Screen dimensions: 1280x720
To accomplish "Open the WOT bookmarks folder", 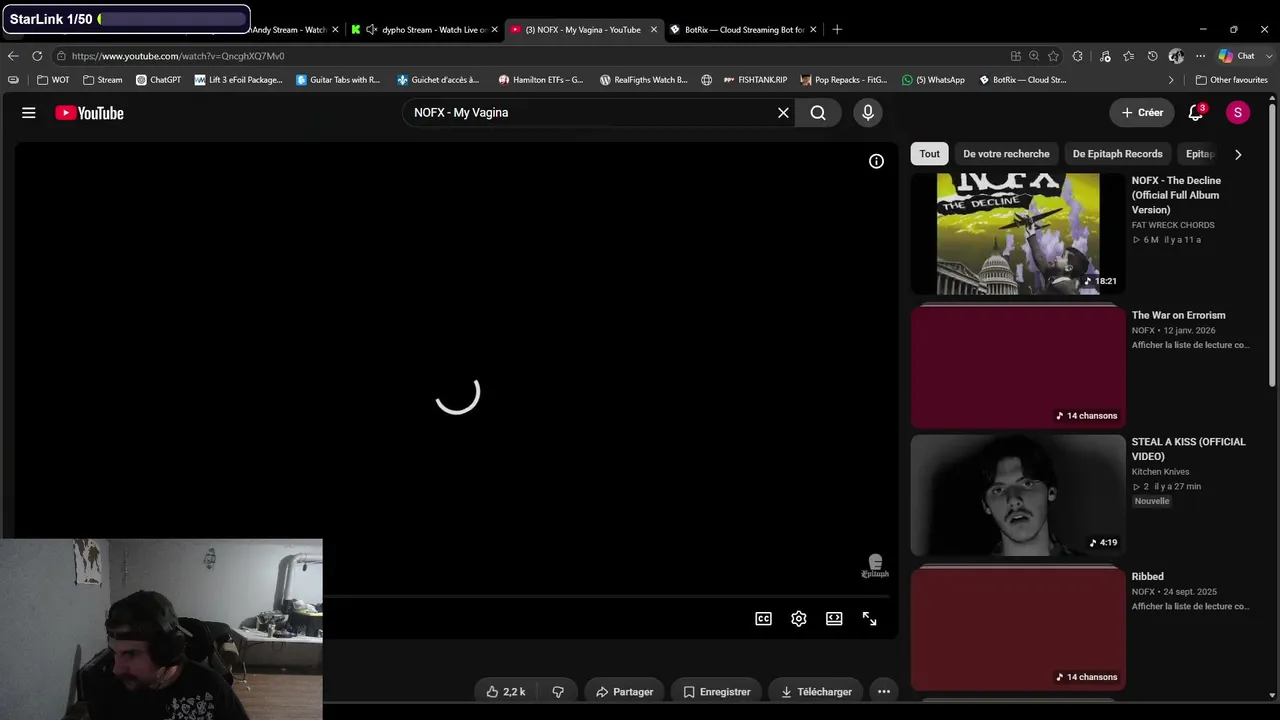I will point(53,80).
